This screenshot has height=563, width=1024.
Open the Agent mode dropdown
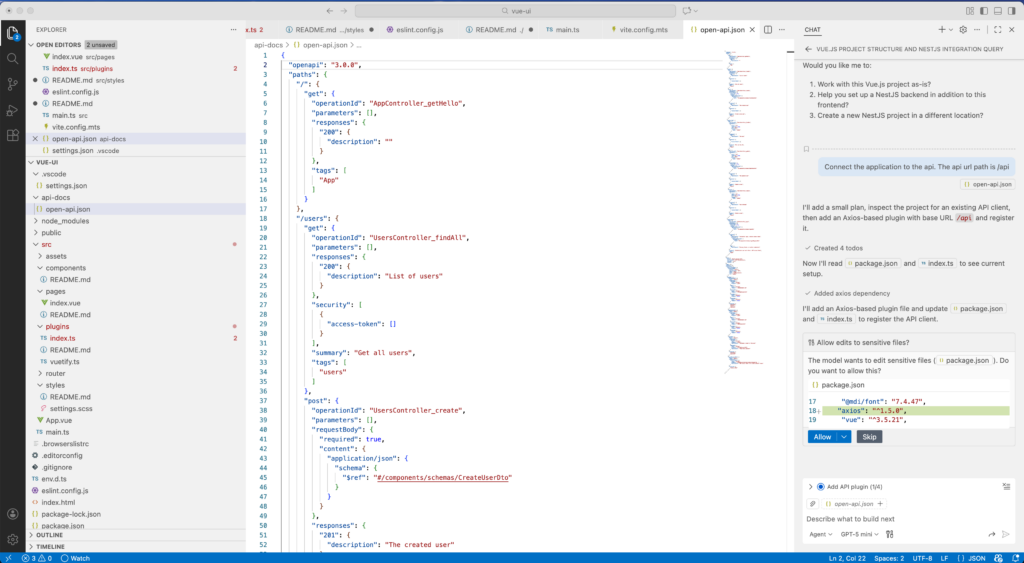click(x=824, y=535)
